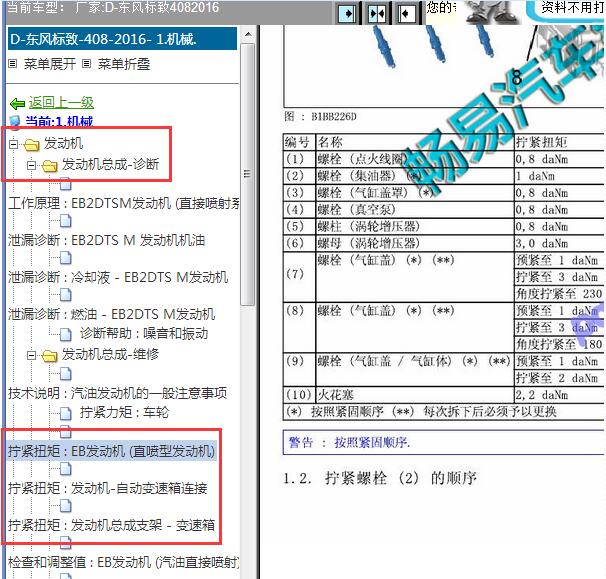Click page icon above 技术说明 entry
The image size is (606, 579).
point(66,373)
